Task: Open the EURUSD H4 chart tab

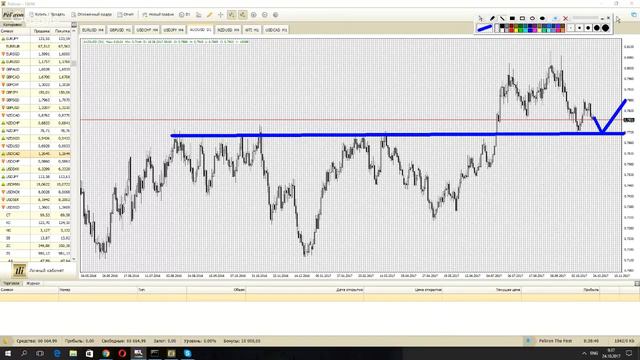Action: tap(93, 30)
